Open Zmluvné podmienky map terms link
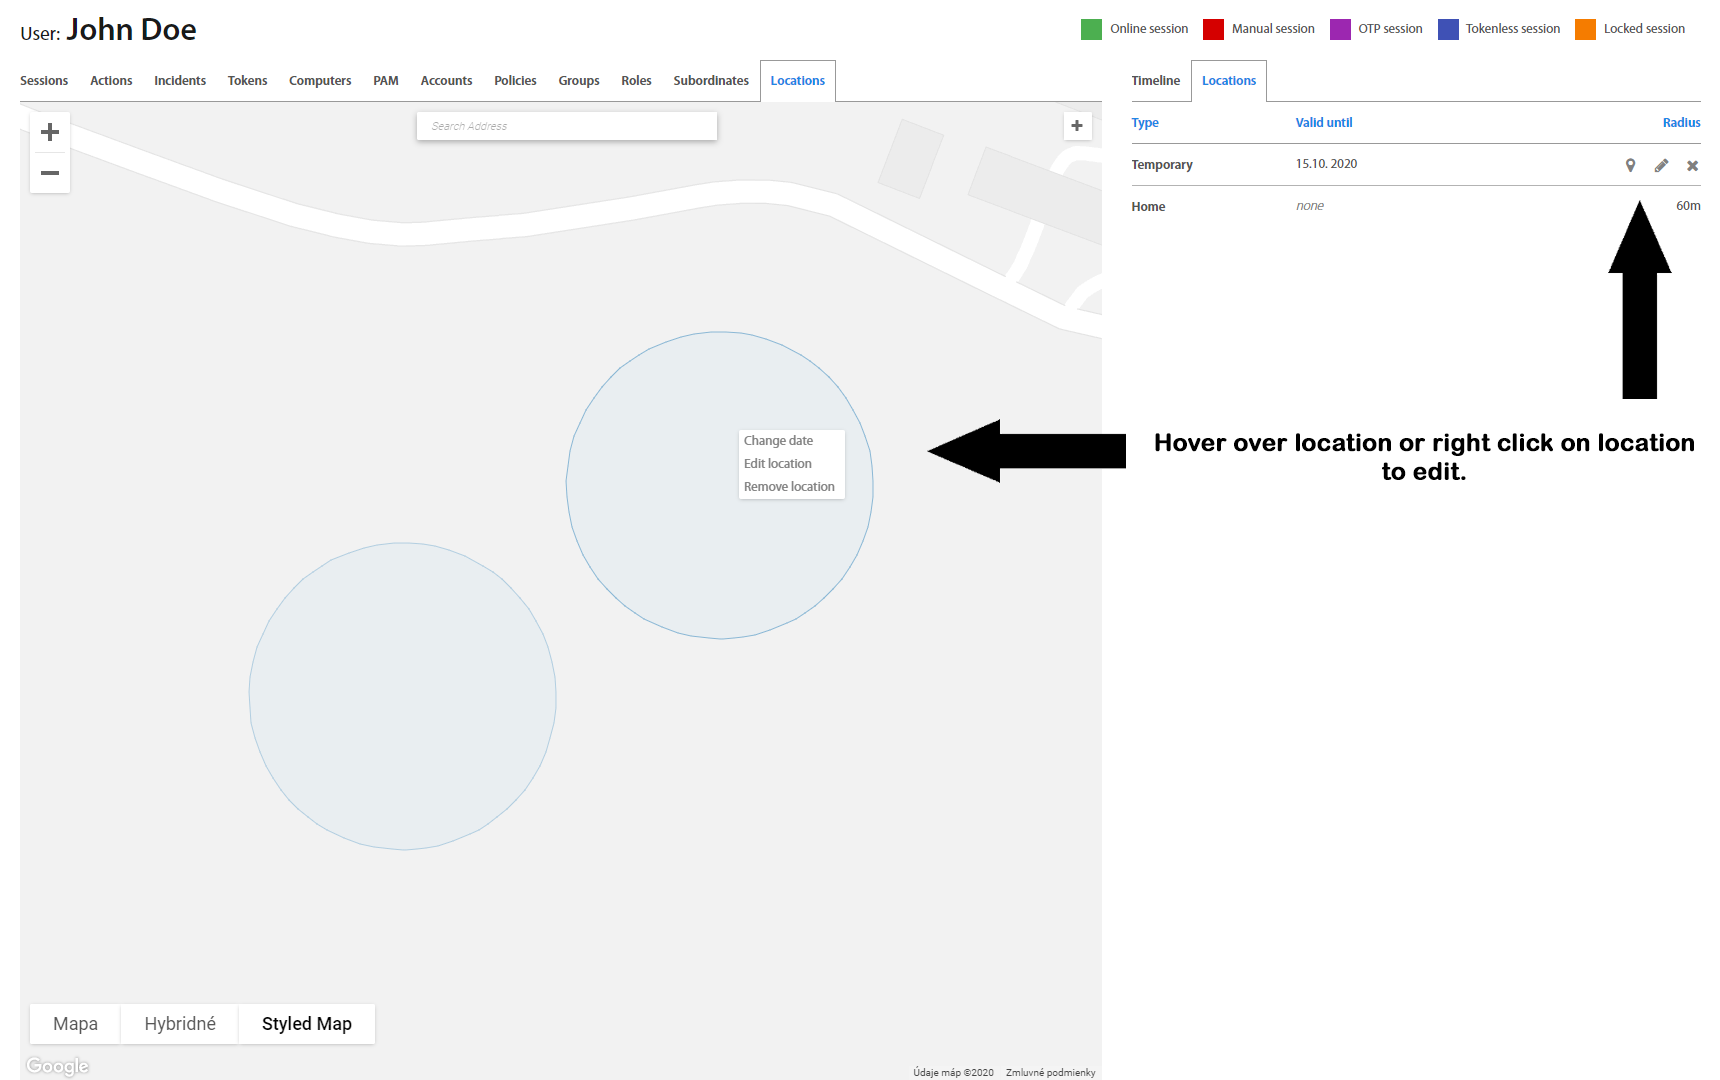The height and width of the screenshot is (1080, 1720). 1050,1072
